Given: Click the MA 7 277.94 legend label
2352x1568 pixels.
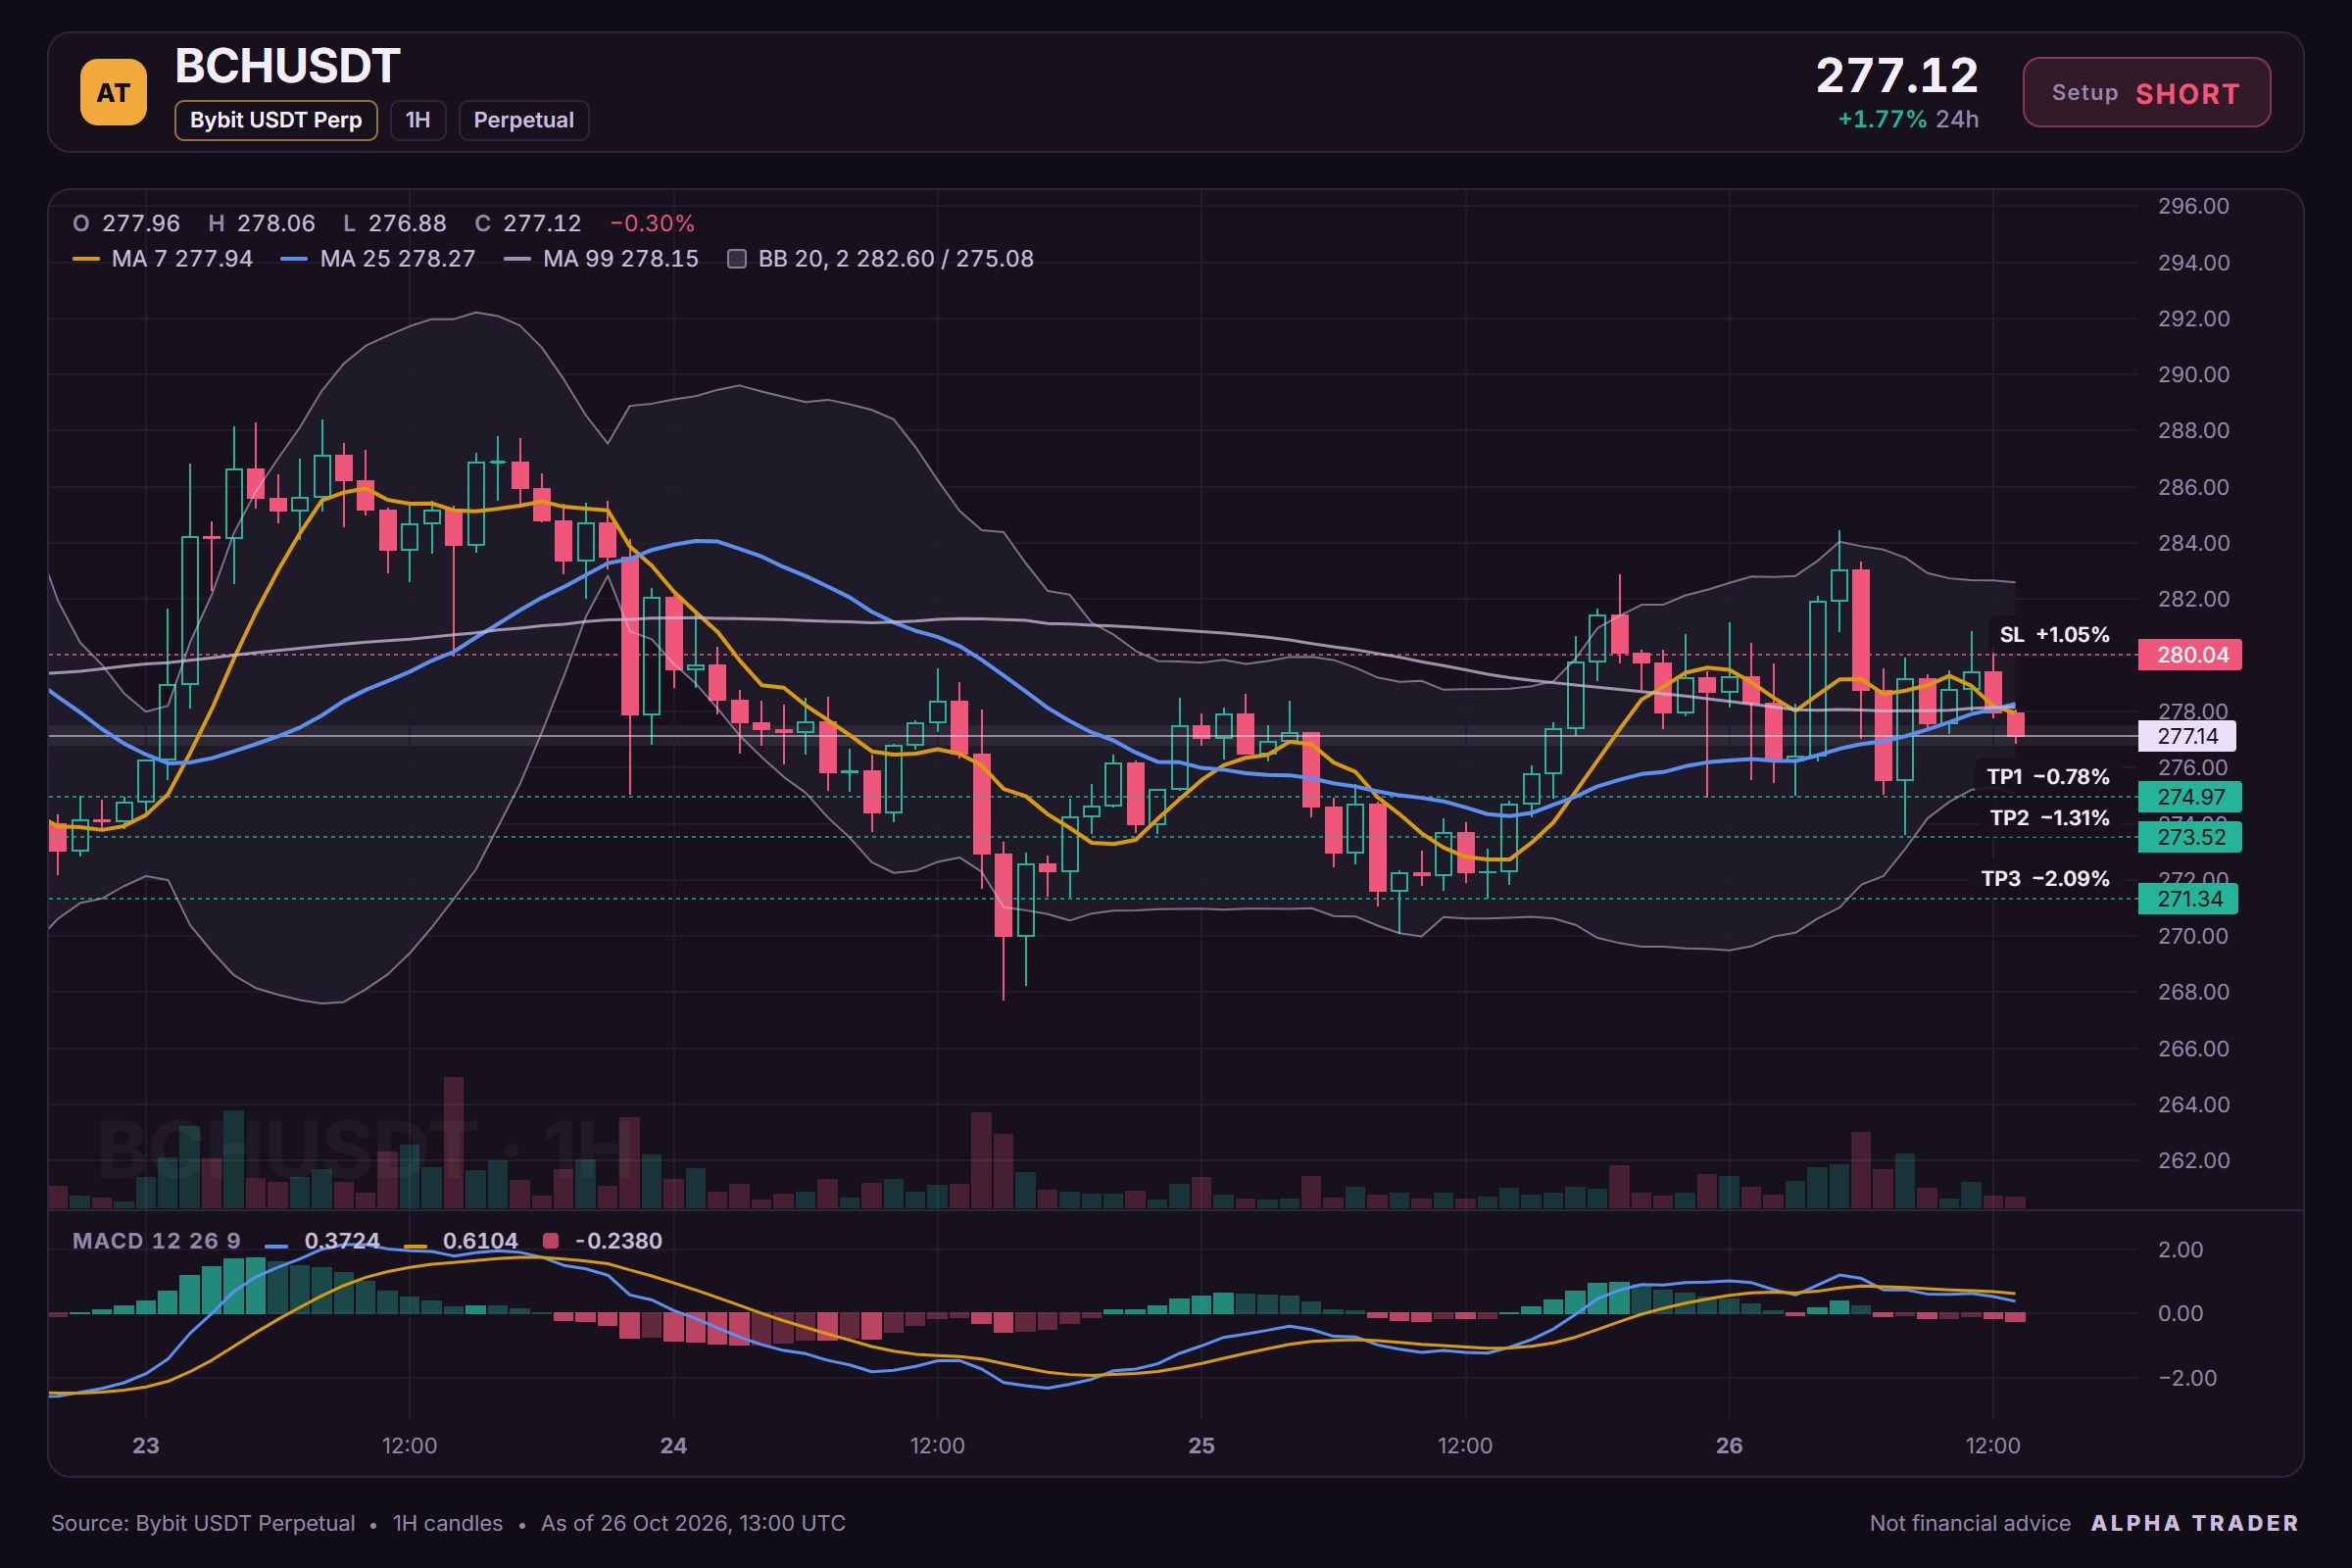Looking at the screenshot, I should 182,259.
